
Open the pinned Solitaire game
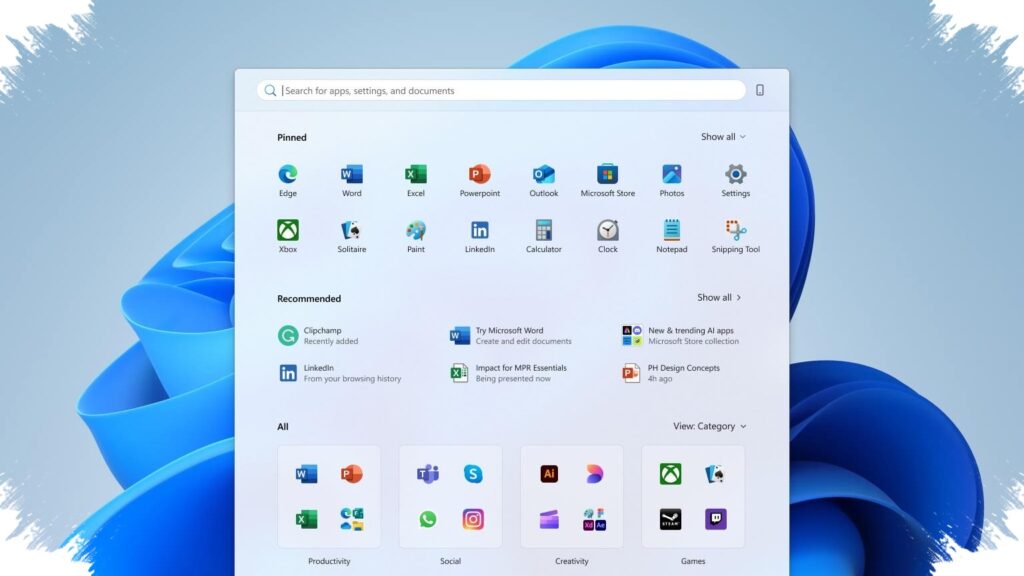(x=351, y=236)
